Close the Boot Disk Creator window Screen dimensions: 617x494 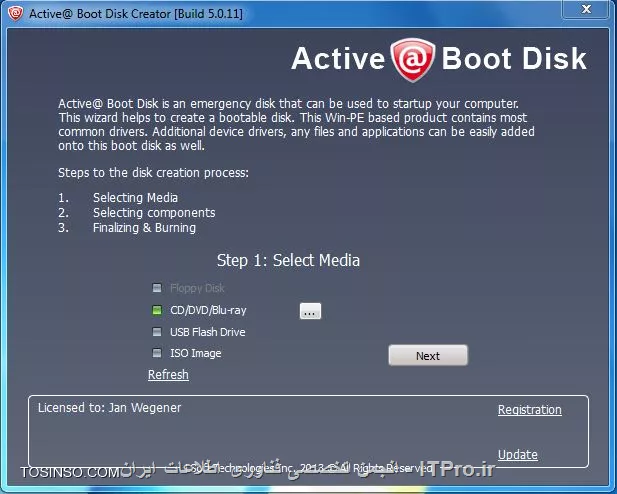coord(586,9)
